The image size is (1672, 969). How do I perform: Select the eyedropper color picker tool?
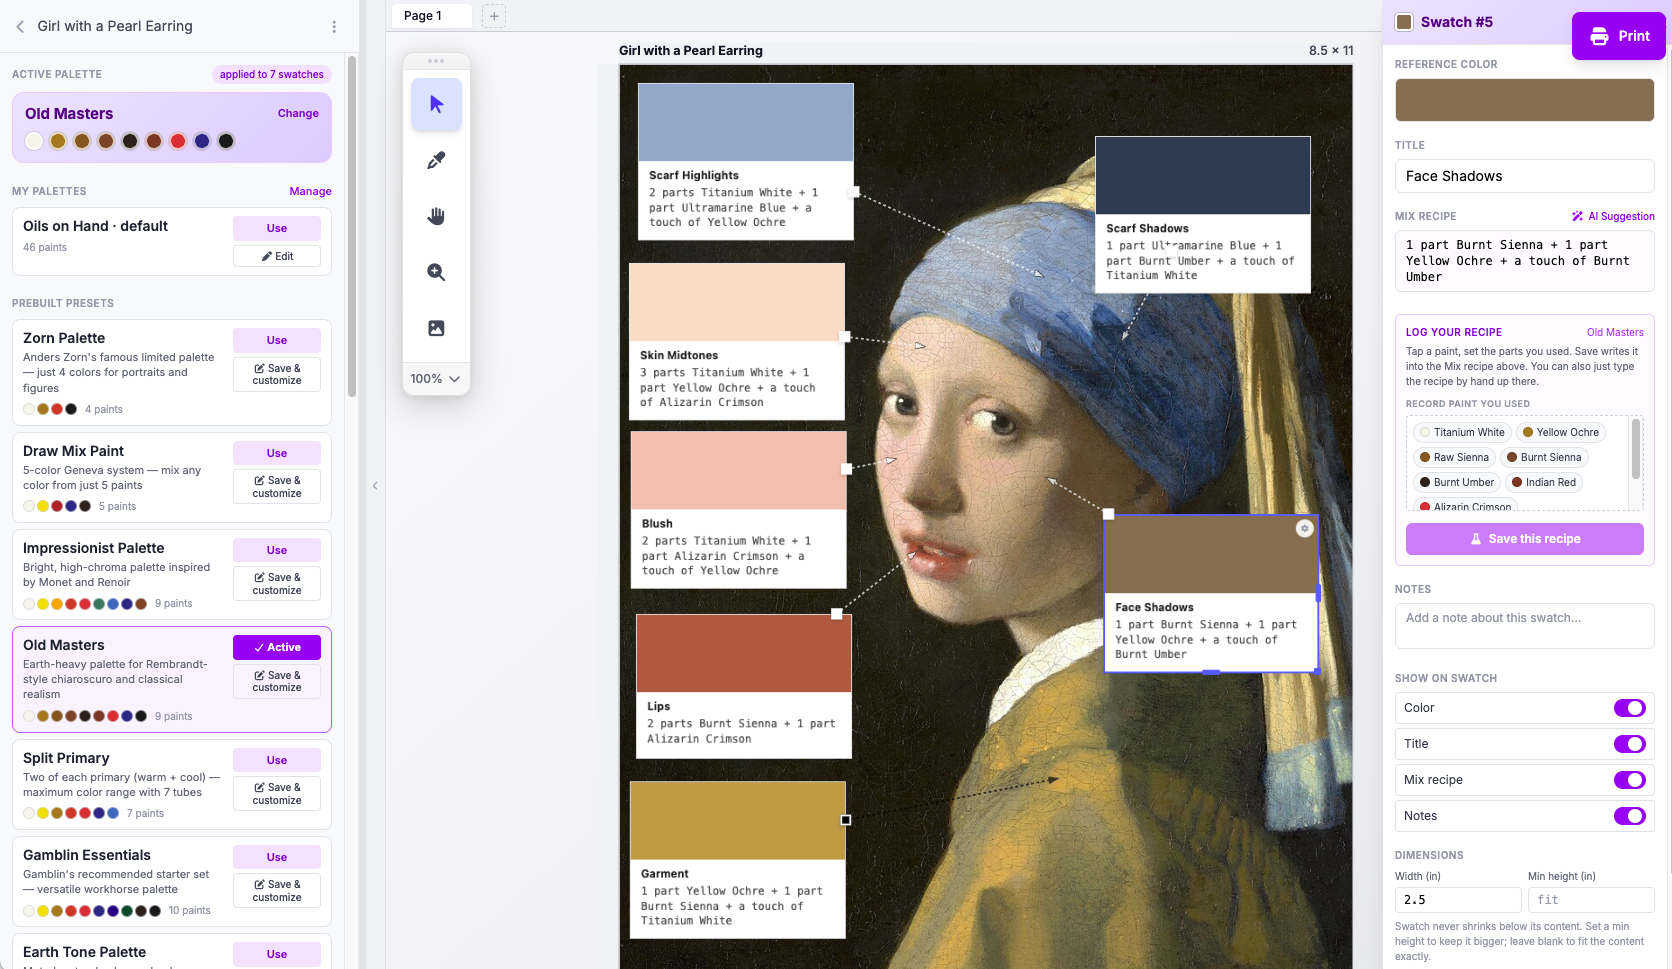coord(436,160)
